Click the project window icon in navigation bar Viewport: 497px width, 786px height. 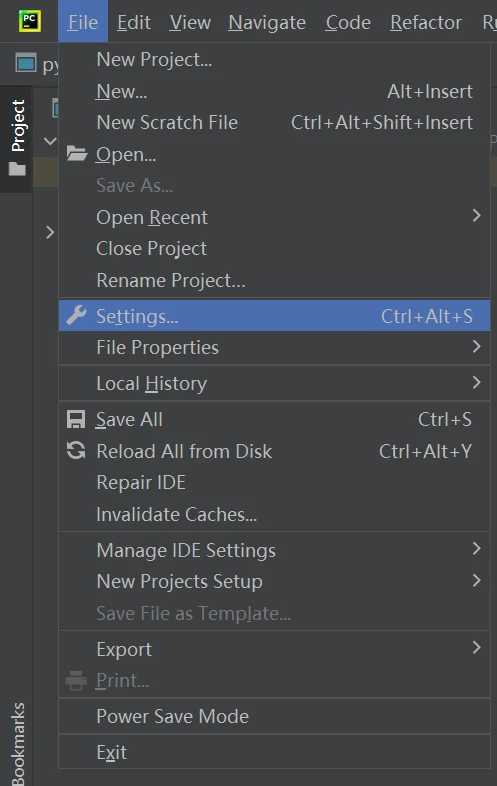click(26, 64)
